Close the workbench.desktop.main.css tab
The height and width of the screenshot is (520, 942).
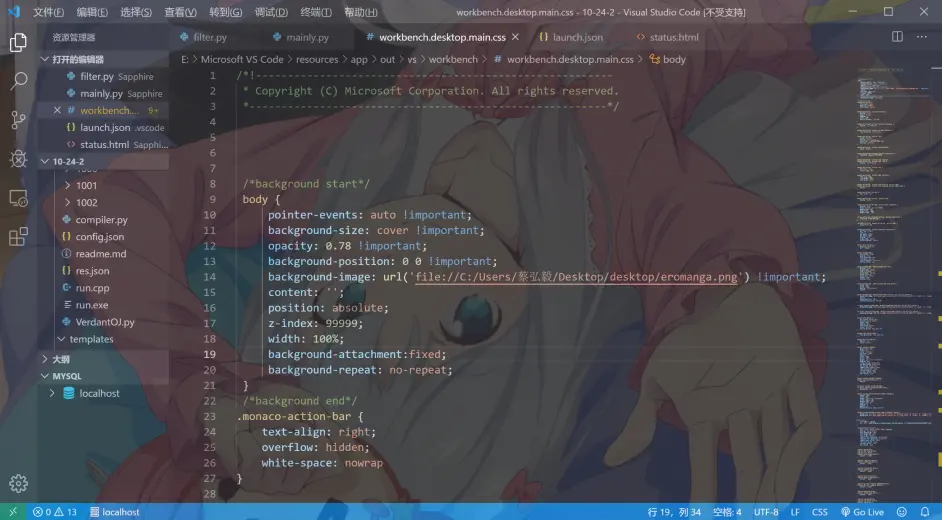(515, 37)
